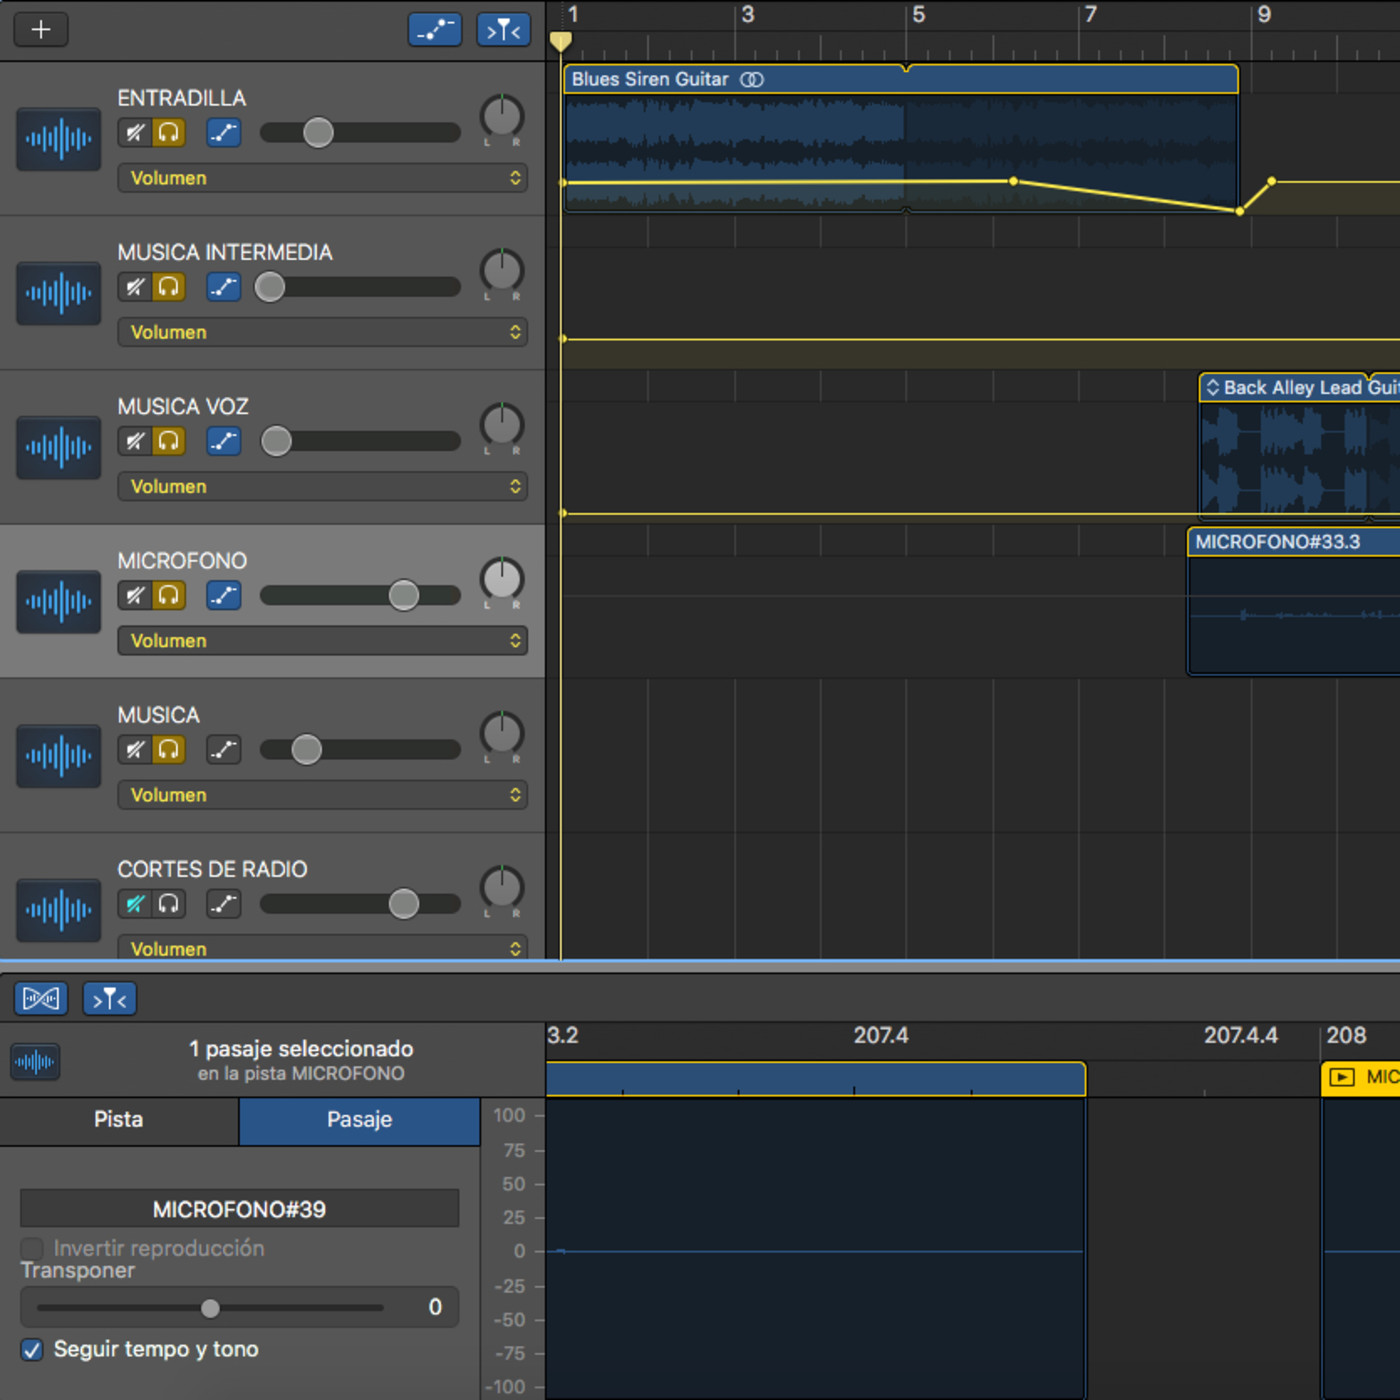Enable automation on the MUSICA track
Screen dimensions: 1400x1400
(224, 749)
